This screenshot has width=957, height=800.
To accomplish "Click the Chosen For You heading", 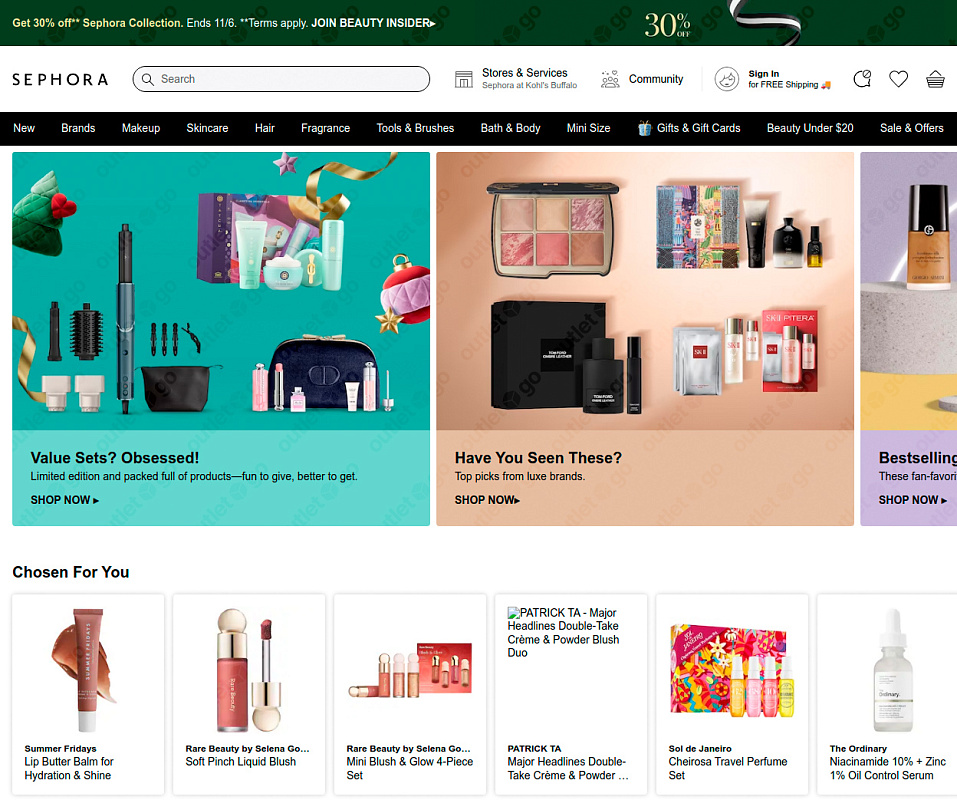I will point(71,572).
